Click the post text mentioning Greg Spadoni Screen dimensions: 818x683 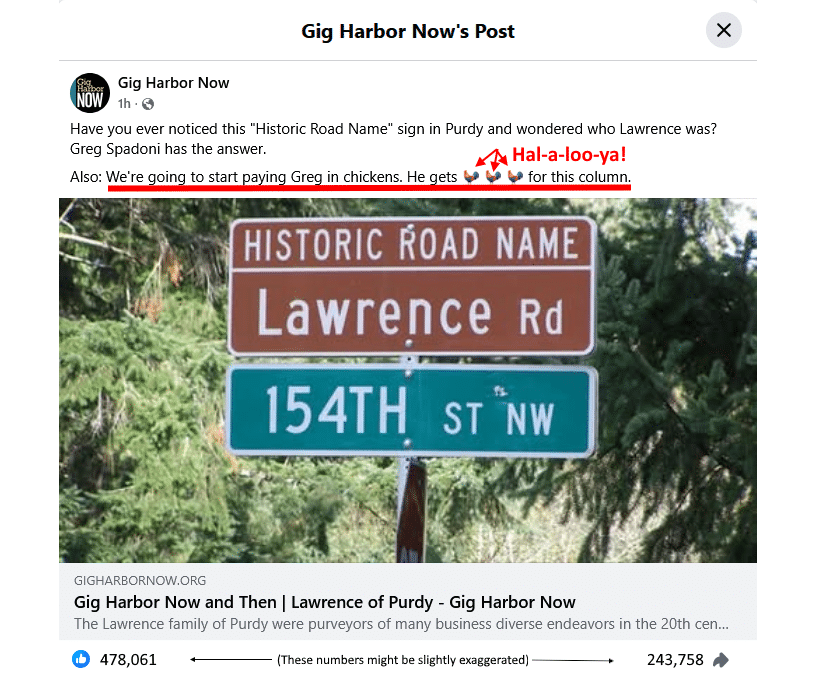click(393, 139)
